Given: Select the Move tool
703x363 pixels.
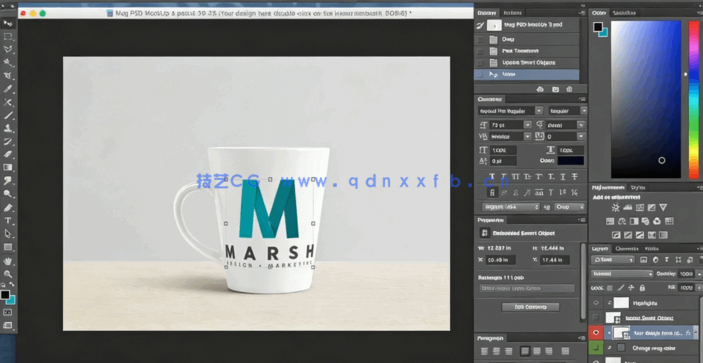Looking at the screenshot, I should tap(8, 23).
